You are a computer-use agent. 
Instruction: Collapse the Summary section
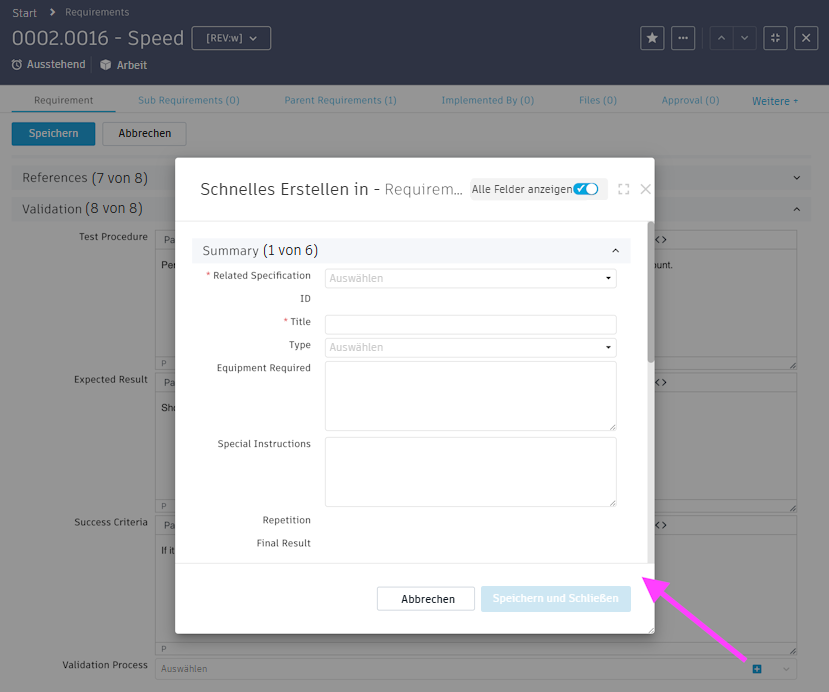(615, 251)
